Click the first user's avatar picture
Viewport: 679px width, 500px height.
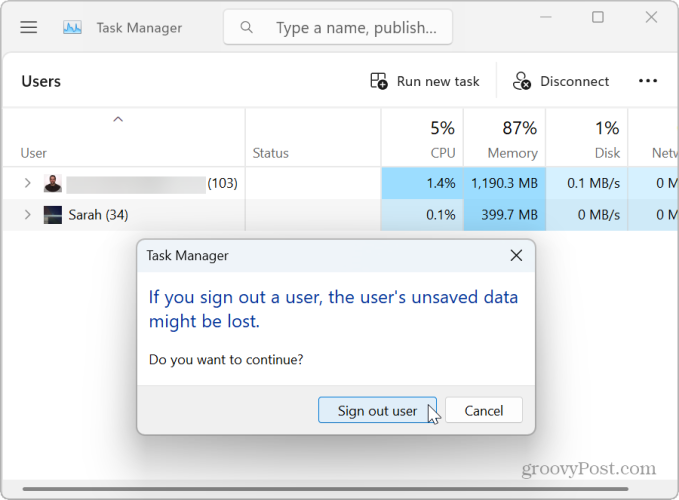[x=53, y=184]
